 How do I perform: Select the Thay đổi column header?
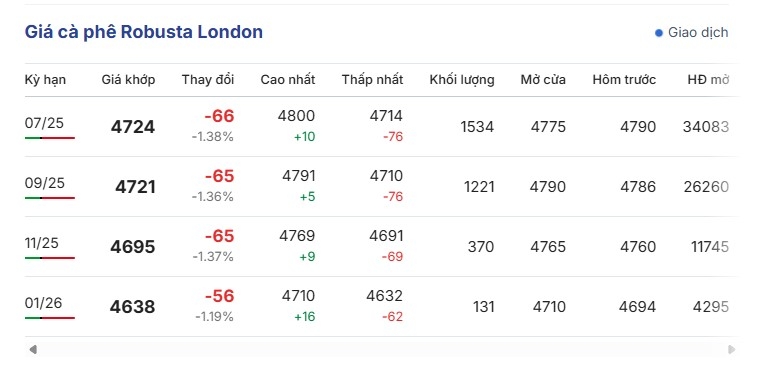coord(208,80)
